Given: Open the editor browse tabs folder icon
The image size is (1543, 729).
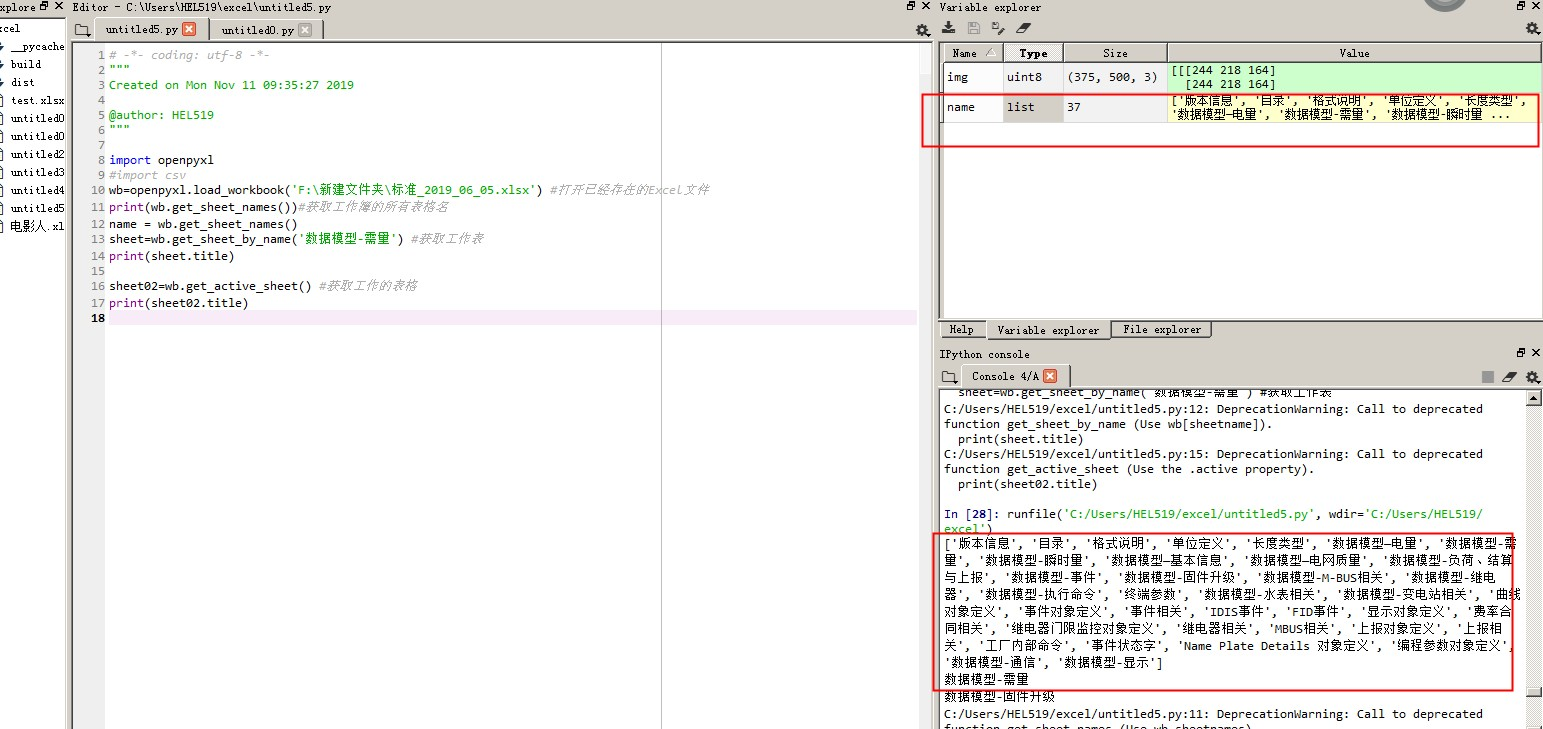Looking at the screenshot, I should (x=82, y=30).
